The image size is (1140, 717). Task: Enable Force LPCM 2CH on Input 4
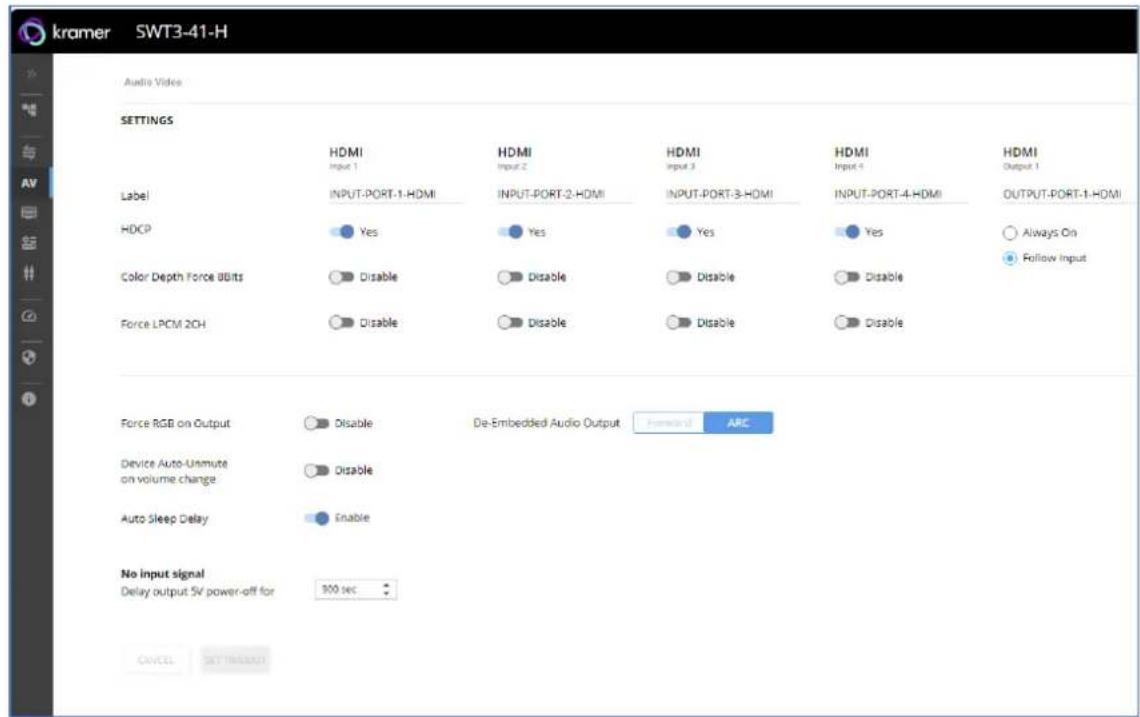pyautogui.click(x=847, y=322)
